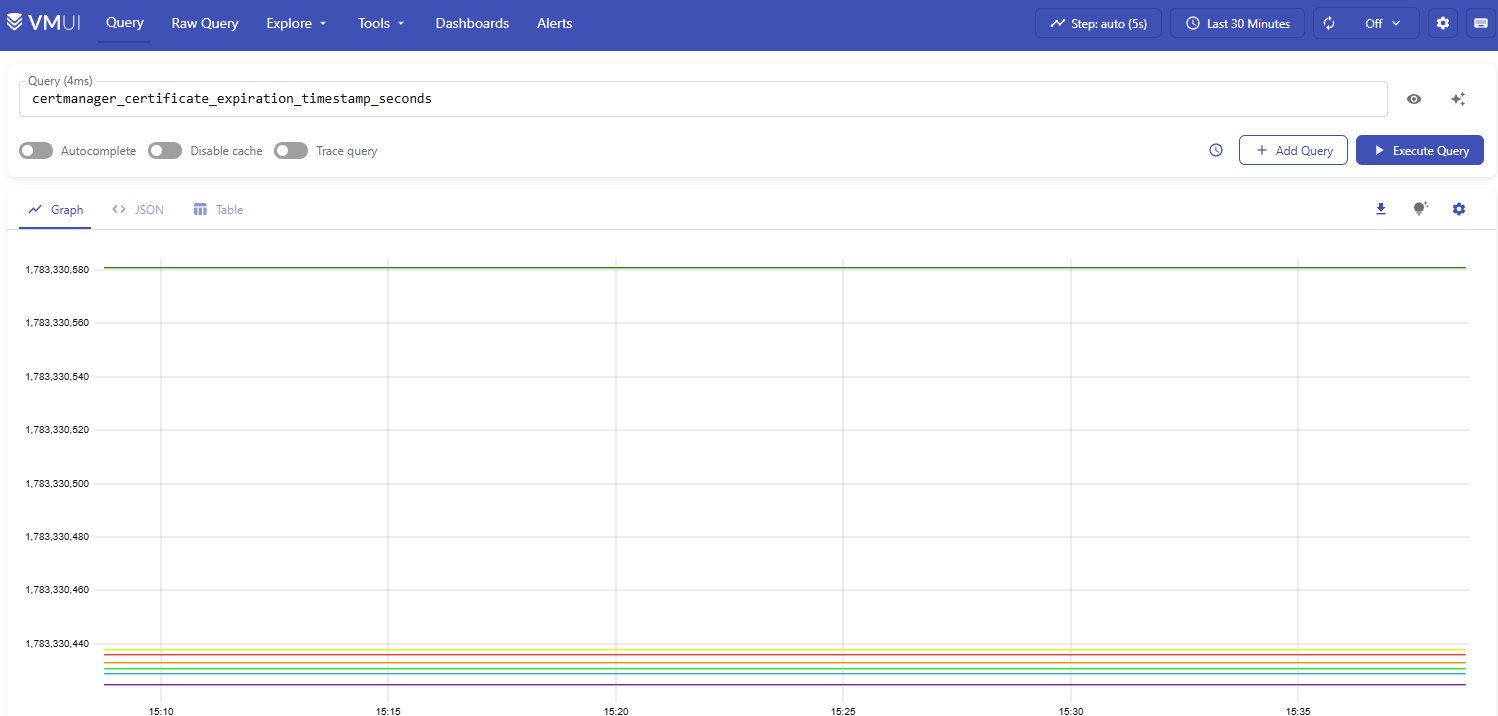1498x716 pixels.
Task: Toggle Autocomplete switch
Action: 36,151
